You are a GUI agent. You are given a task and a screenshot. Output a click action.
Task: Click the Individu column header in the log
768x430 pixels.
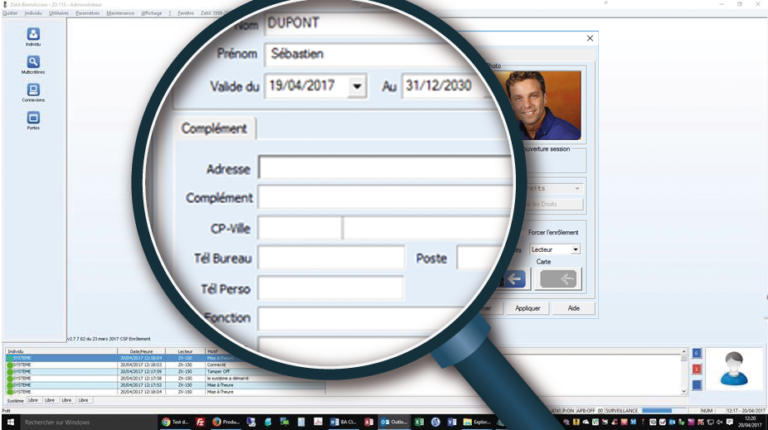(61, 351)
